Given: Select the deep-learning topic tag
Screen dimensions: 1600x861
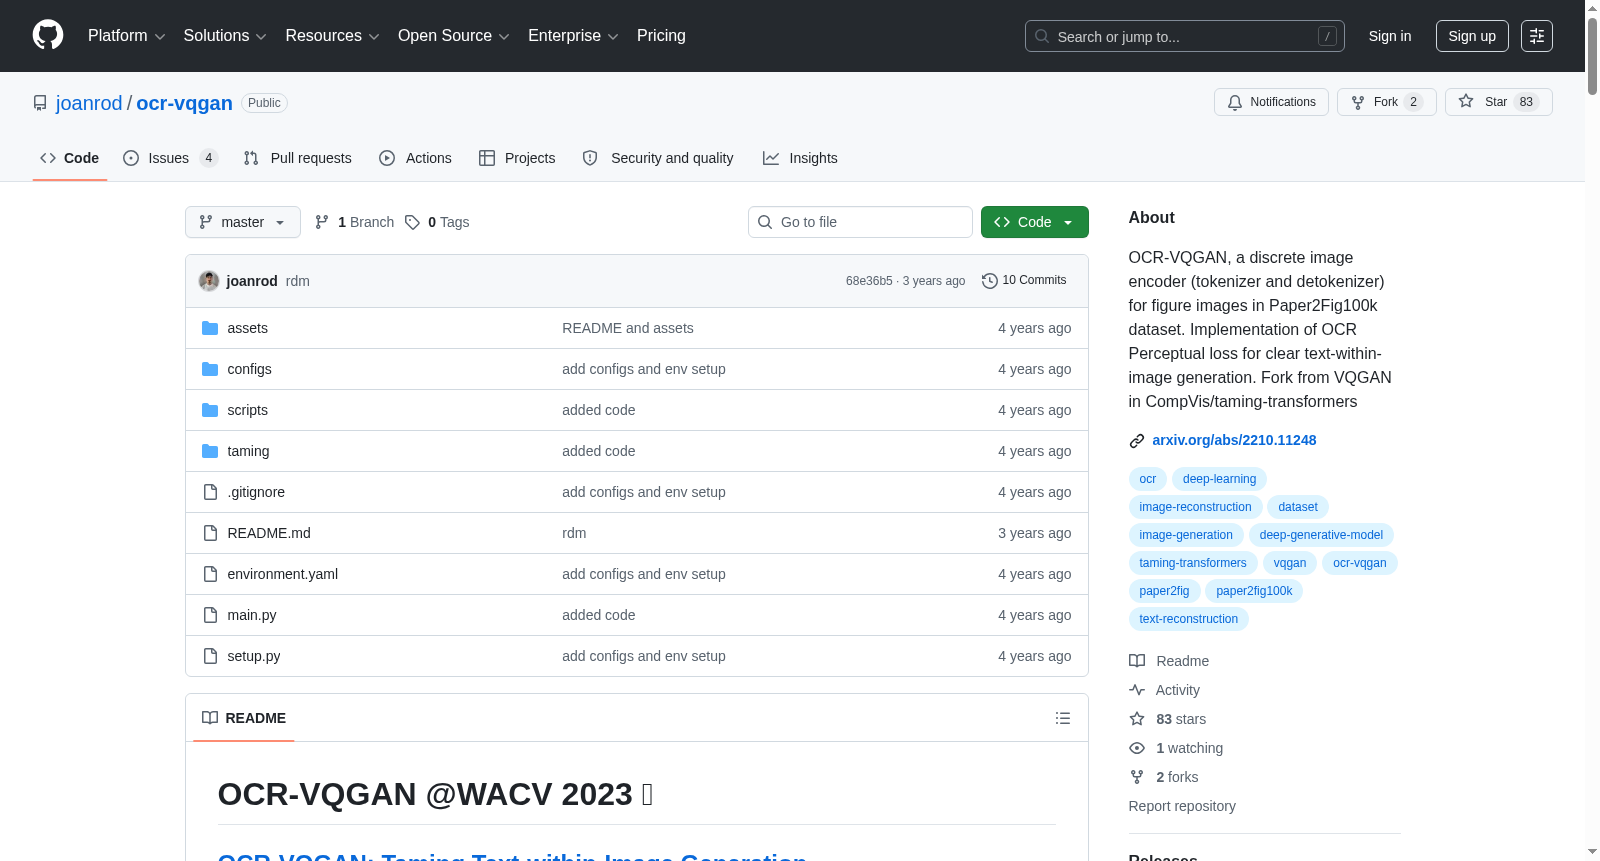Looking at the screenshot, I should coord(1219,479).
